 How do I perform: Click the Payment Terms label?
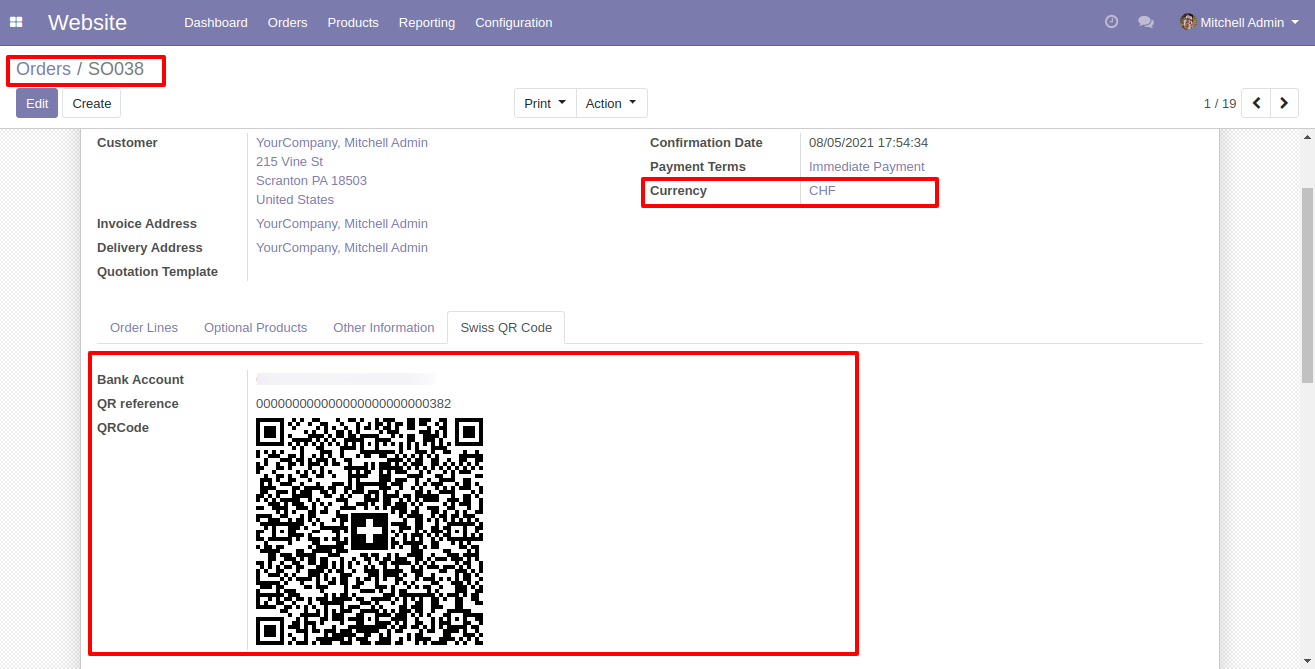pyautogui.click(x=698, y=167)
